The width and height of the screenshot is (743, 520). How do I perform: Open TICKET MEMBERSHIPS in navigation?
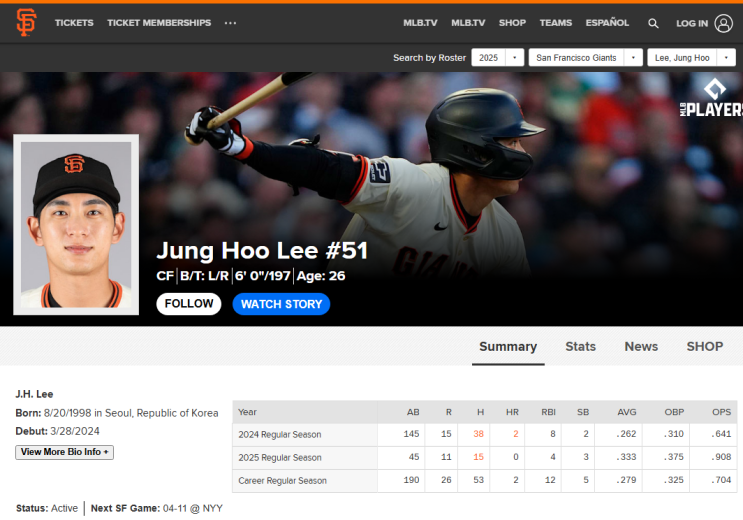point(159,23)
